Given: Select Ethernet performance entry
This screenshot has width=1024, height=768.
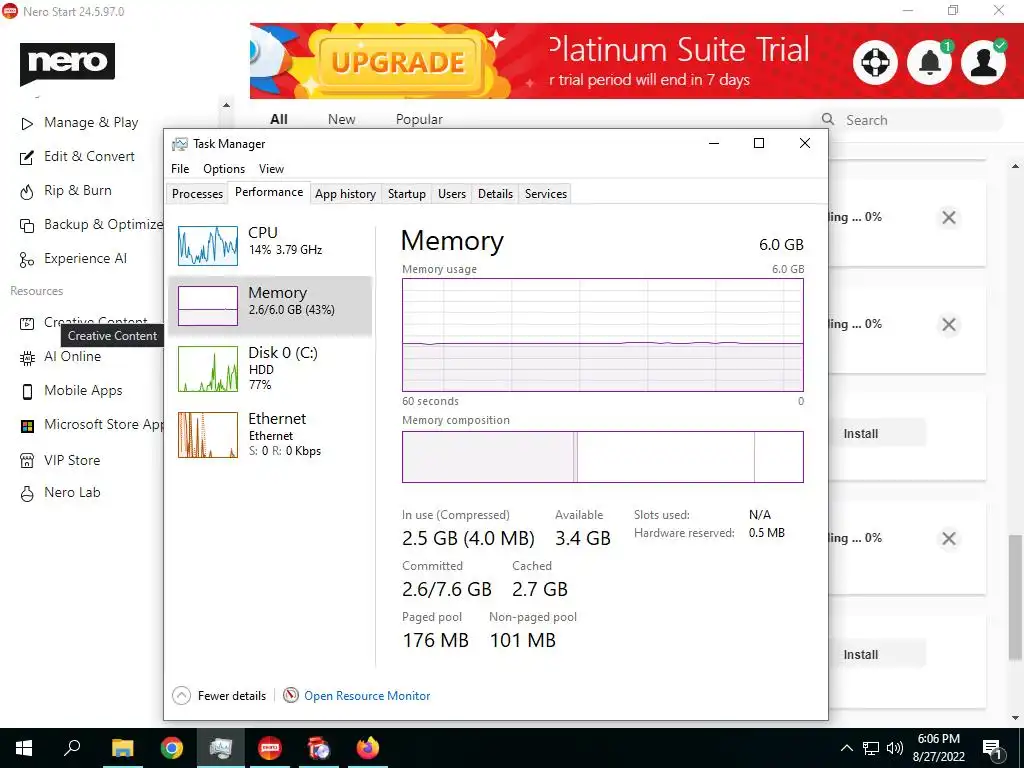Looking at the screenshot, I should pos(270,434).
